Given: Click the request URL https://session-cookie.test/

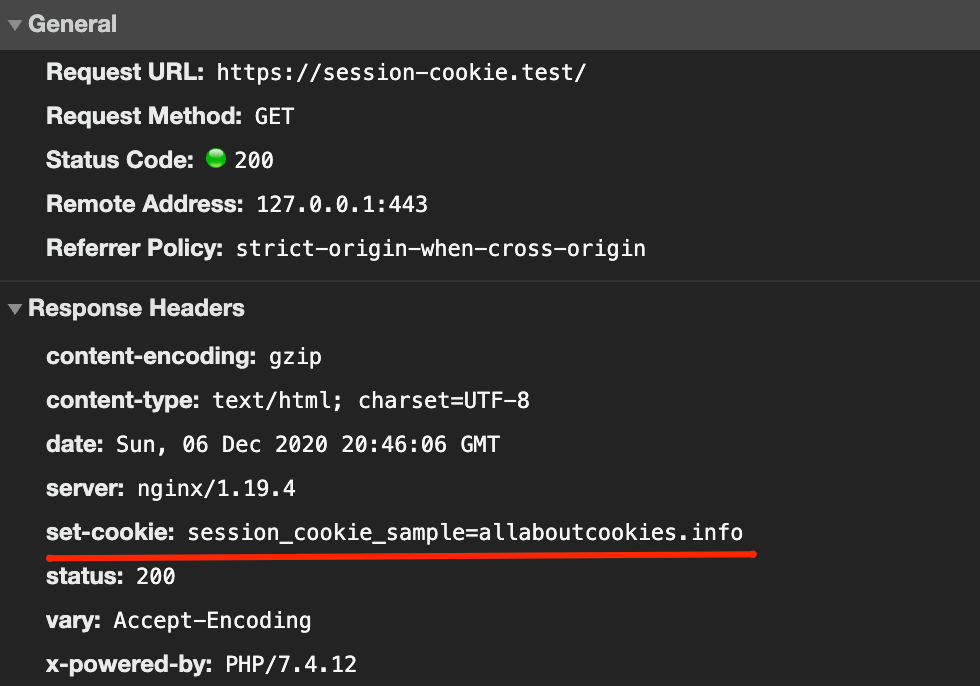Looking at the screenshot, I should pyautogui.click(x=401, y=72).
